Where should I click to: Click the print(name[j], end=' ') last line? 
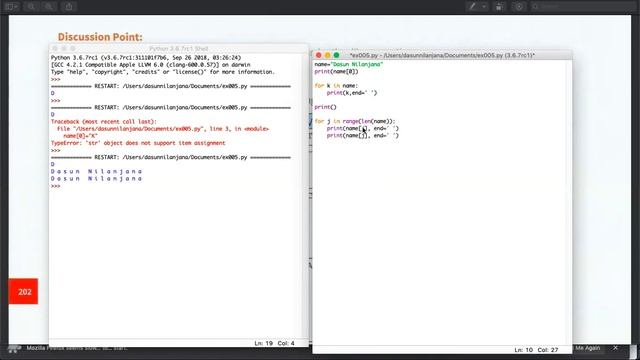(x=362, y=136)
